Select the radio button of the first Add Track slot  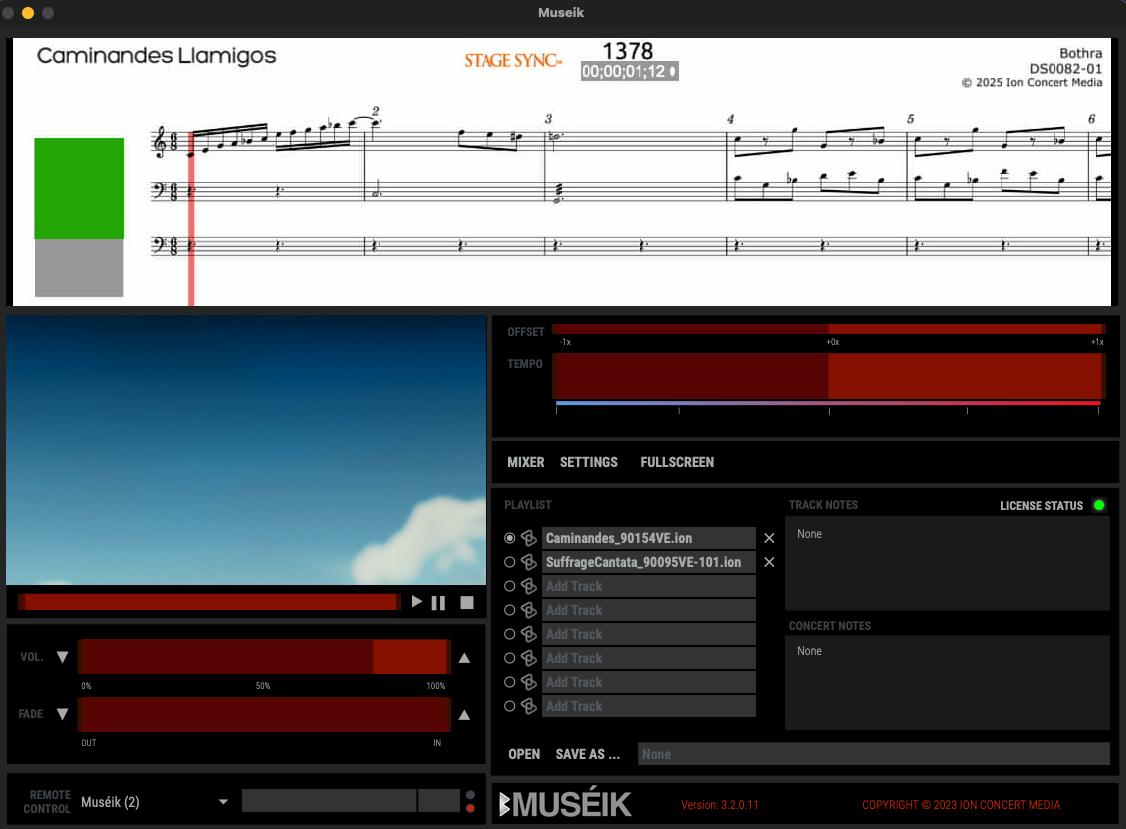(x=510, y=586)
